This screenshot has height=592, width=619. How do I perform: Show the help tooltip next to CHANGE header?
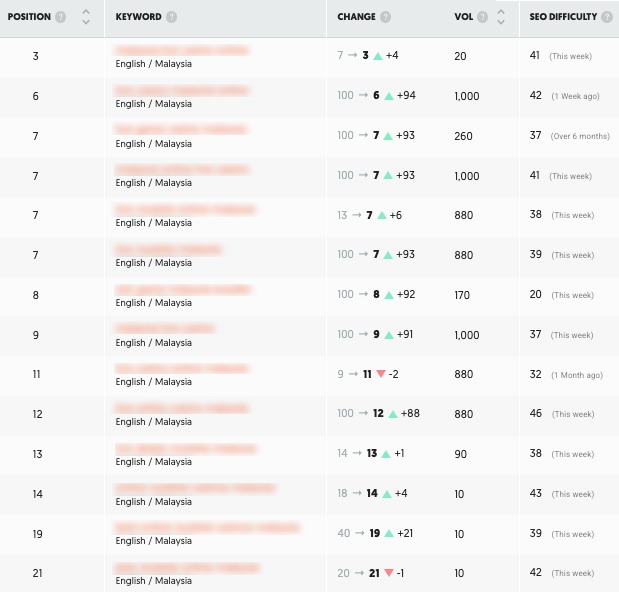point(385,17)
